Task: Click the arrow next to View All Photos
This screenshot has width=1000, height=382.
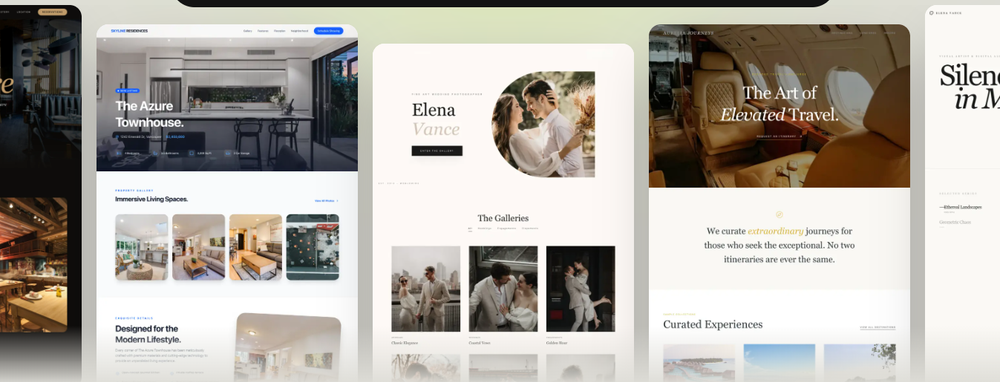Action: click(x=337, y=201)
